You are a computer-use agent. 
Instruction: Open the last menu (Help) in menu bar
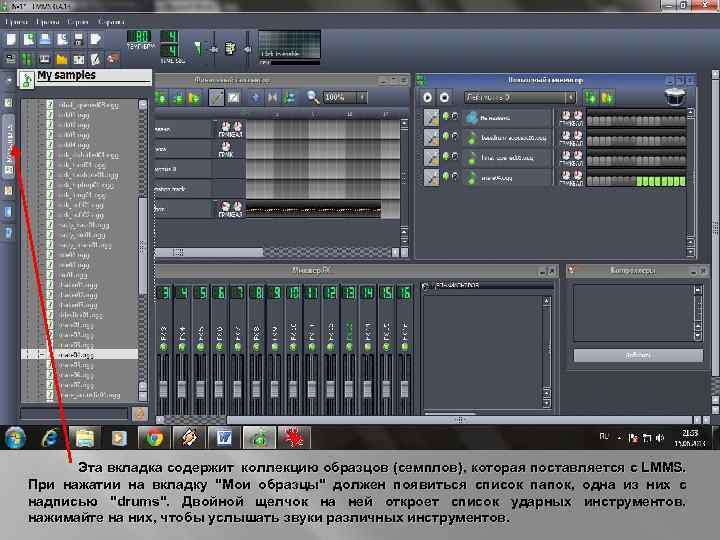111,22
